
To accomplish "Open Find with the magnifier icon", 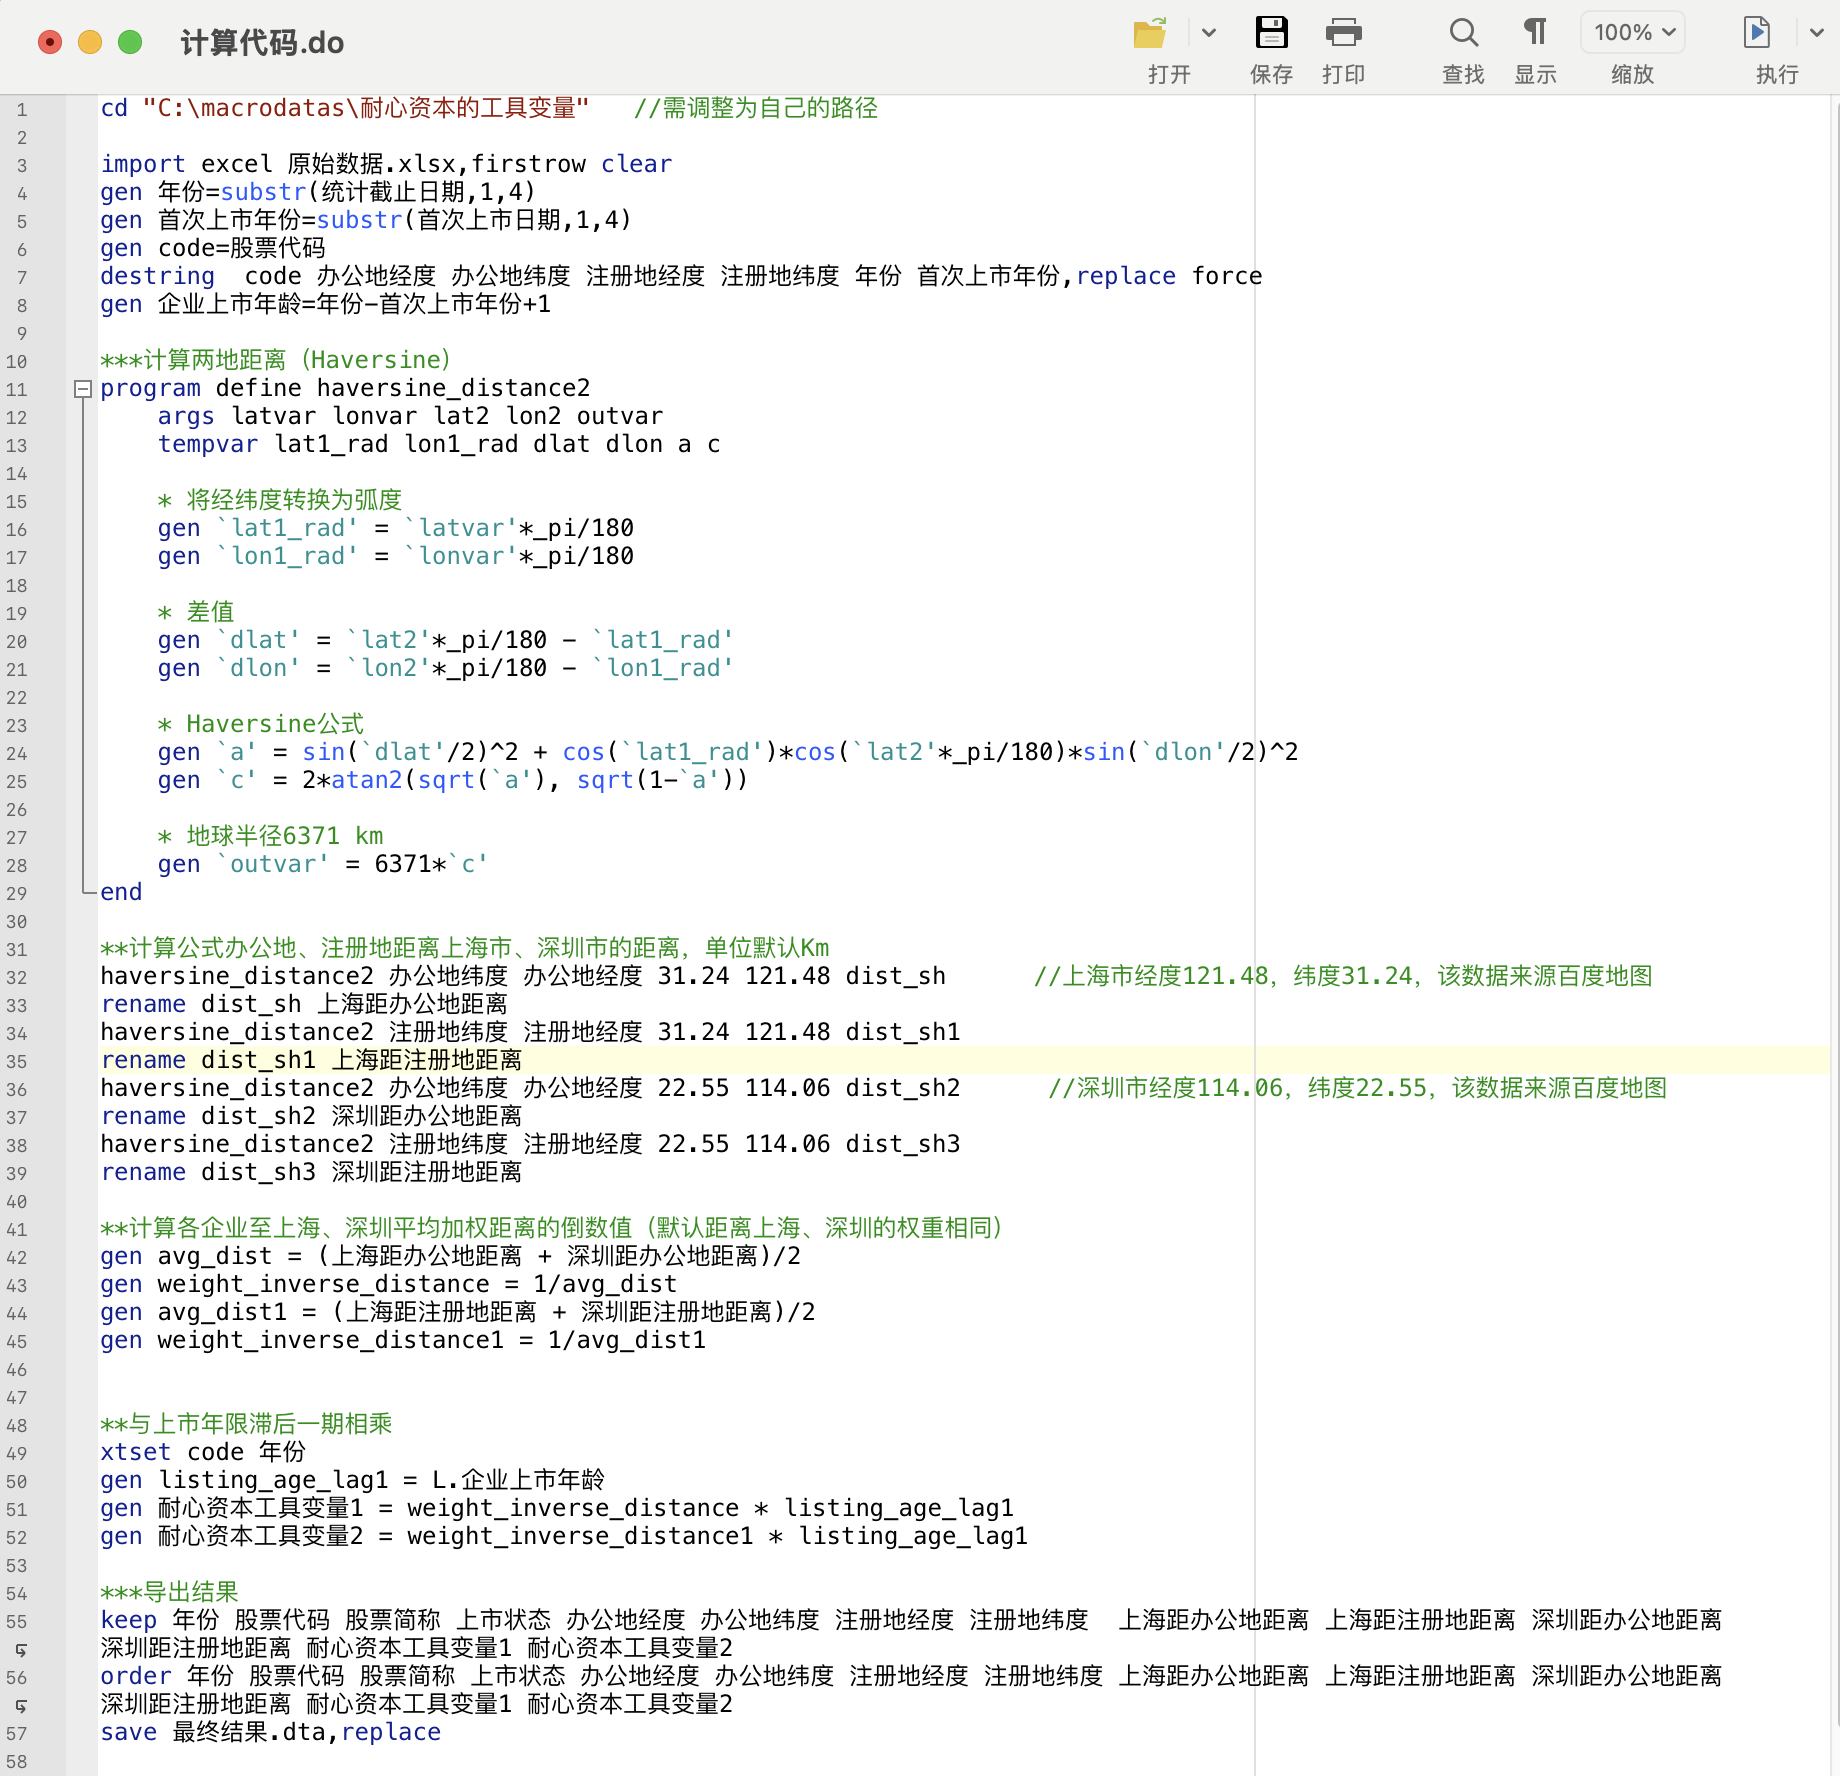I will 1463,34.
